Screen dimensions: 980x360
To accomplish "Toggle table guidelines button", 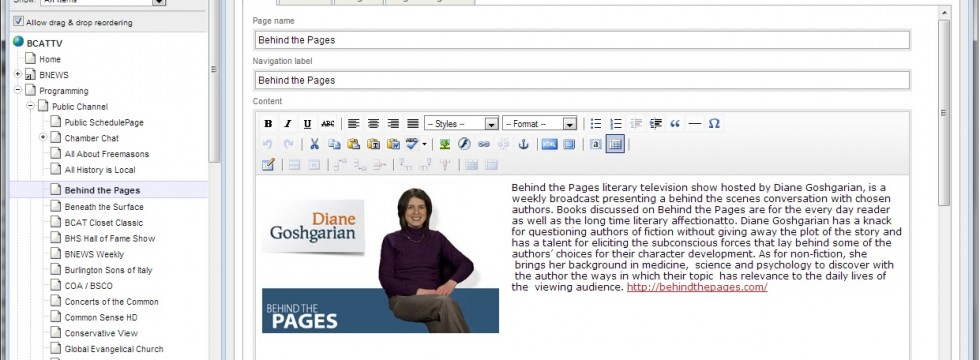I will (x=615, y=144).
